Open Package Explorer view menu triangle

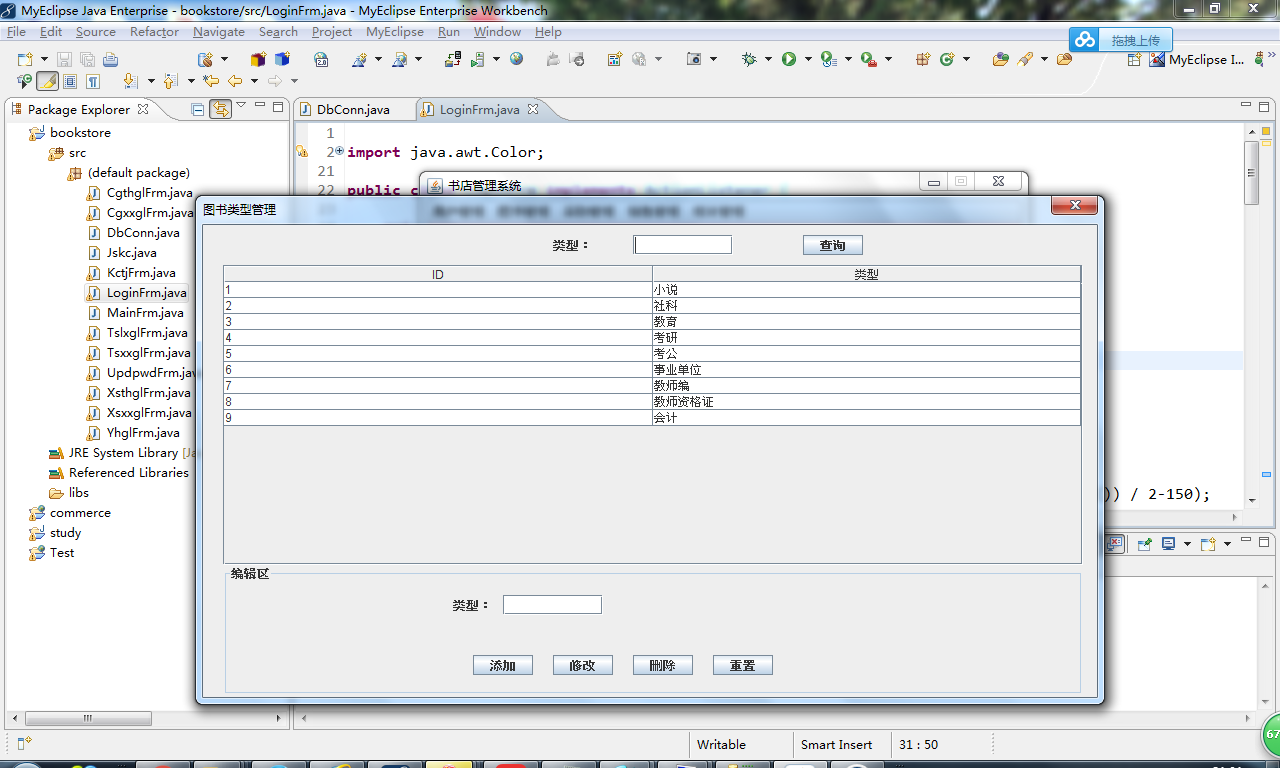point(241,106)
